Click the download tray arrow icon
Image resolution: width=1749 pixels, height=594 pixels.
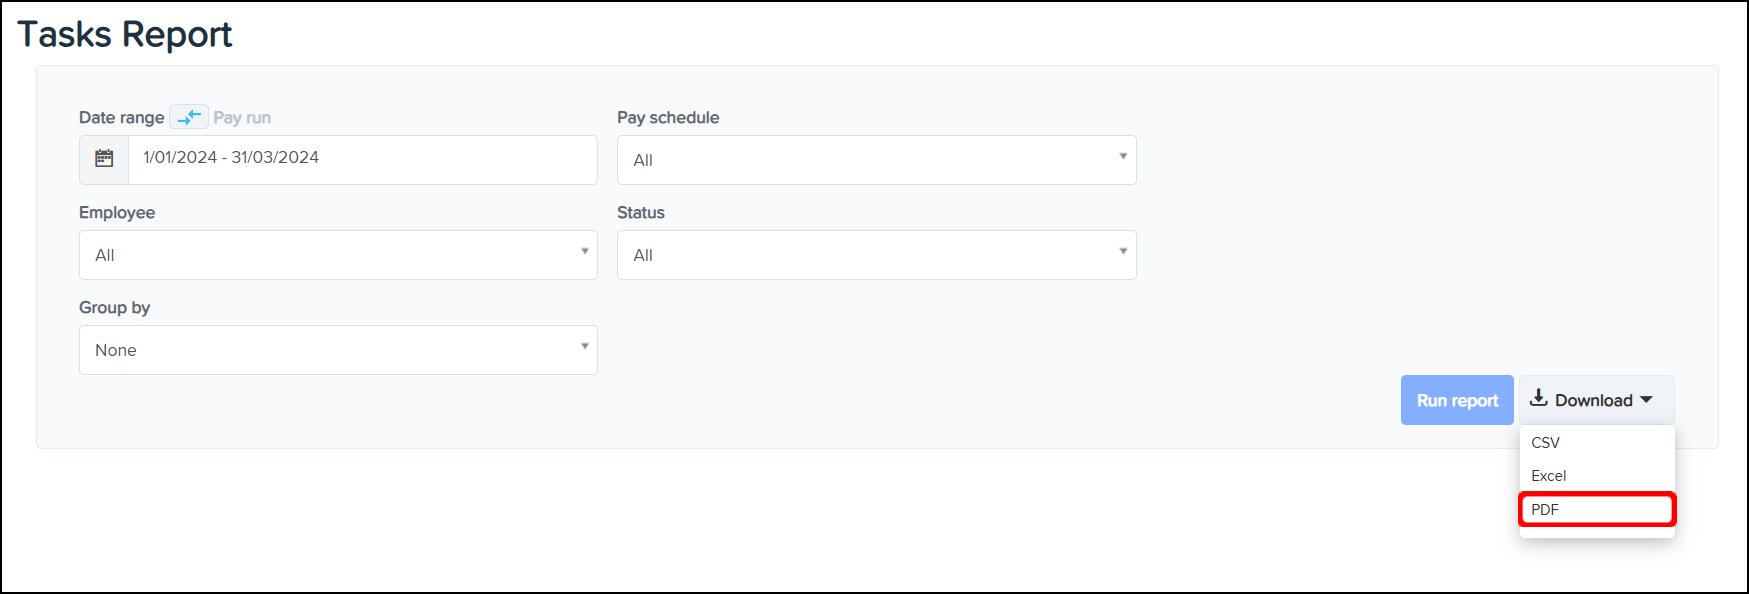(1539, 398)
